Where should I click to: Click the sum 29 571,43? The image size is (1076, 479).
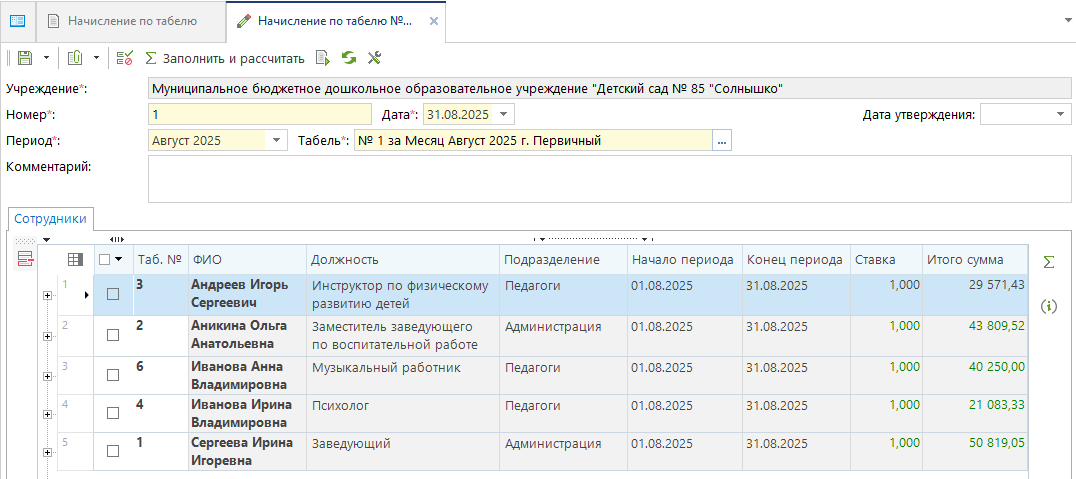tap(997, 285)
